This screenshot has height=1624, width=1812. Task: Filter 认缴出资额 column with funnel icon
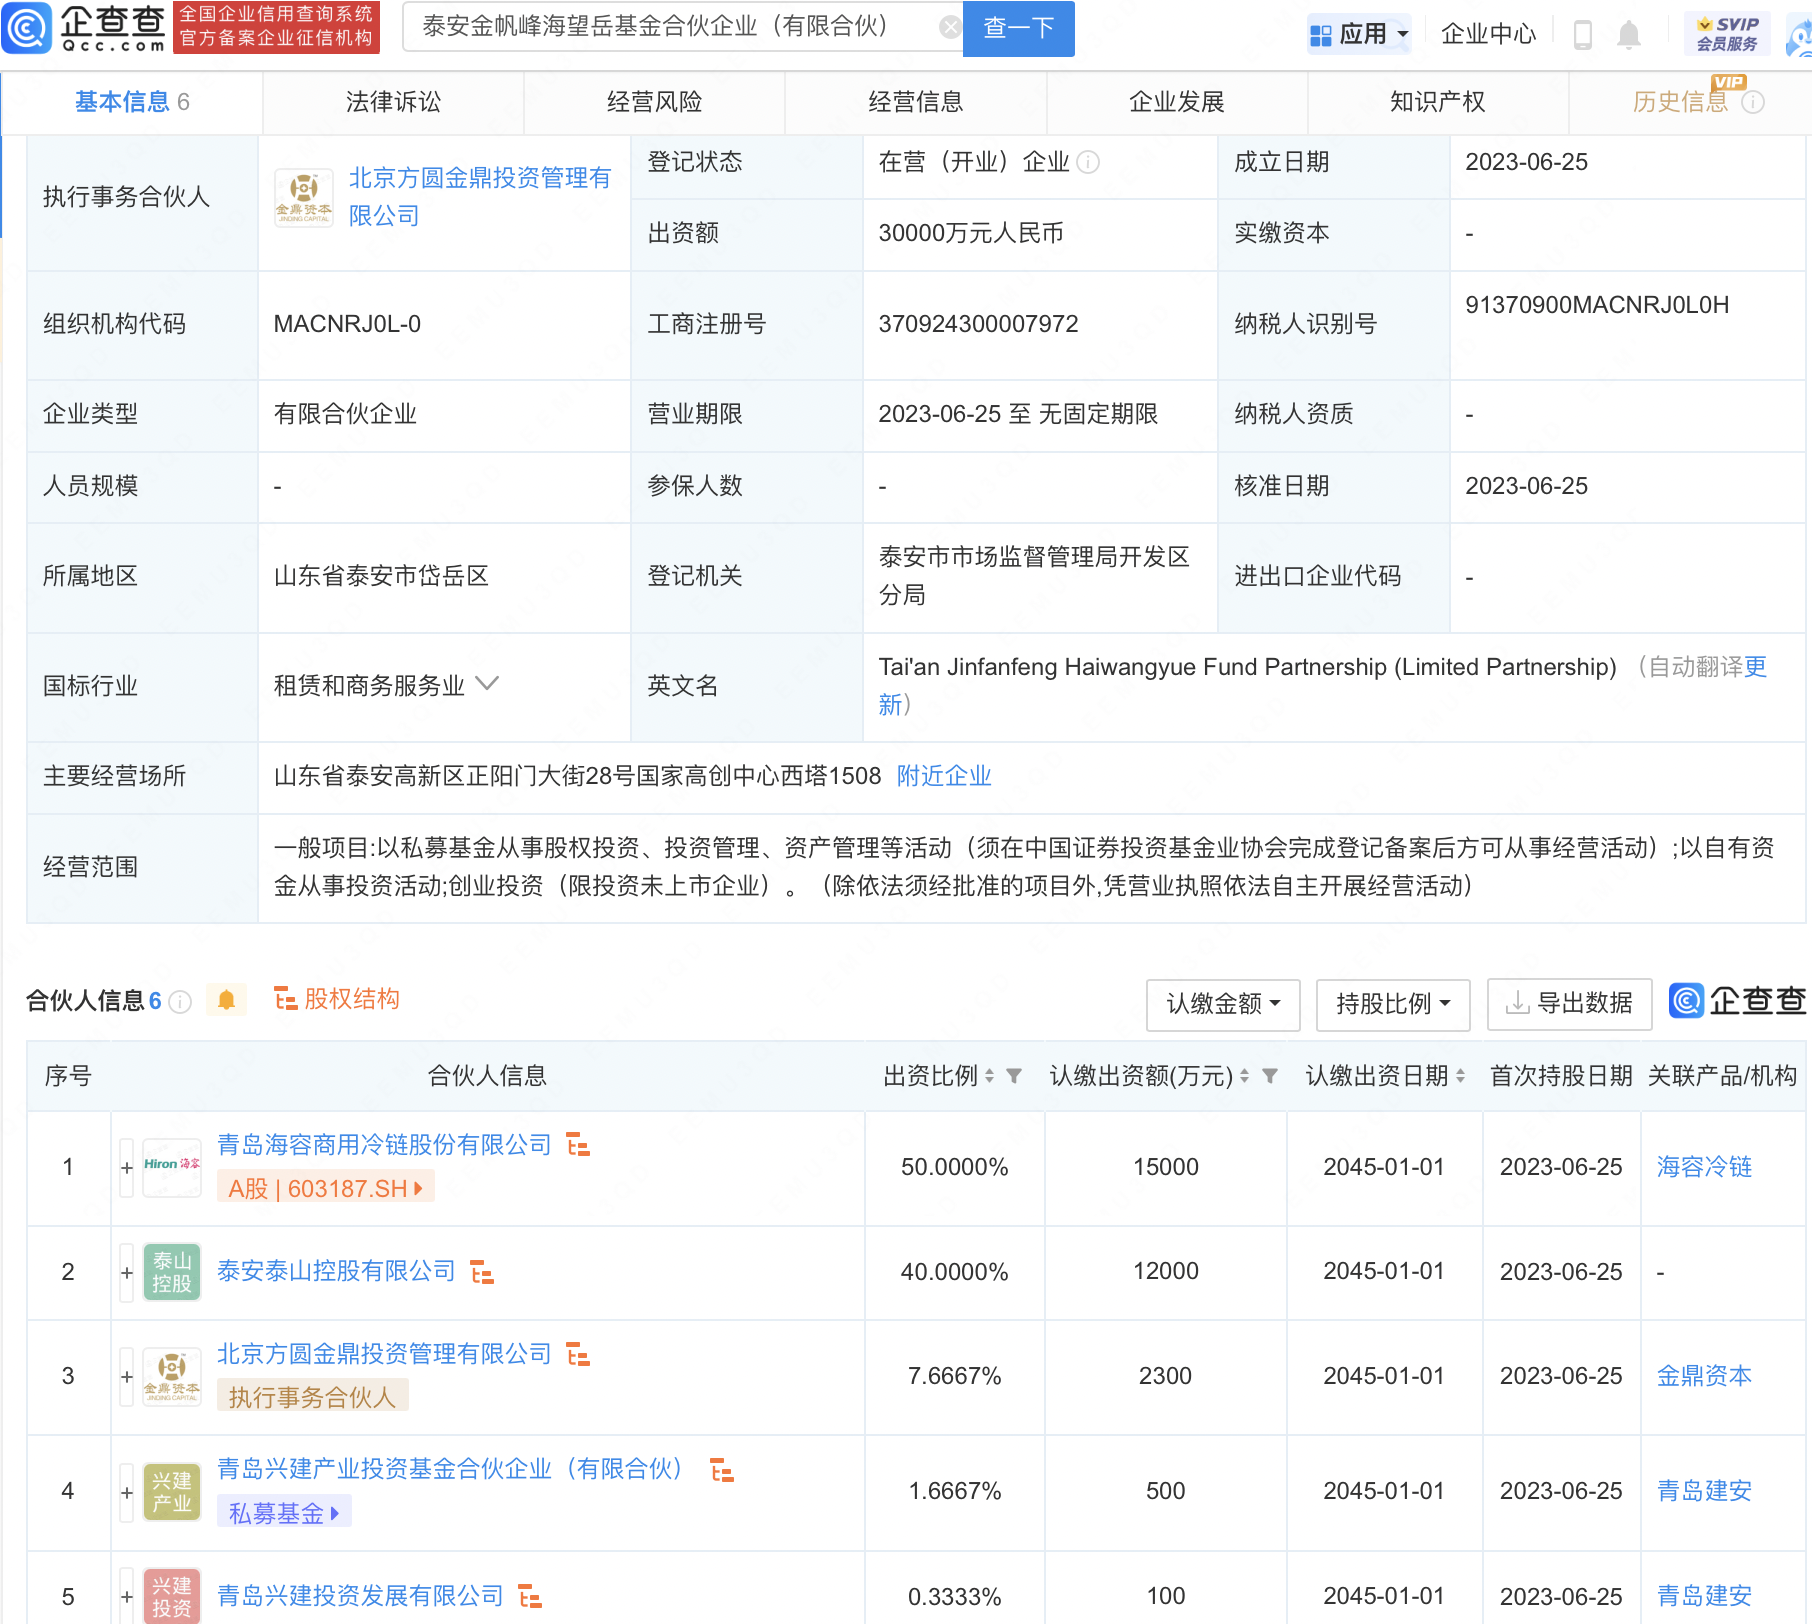(1270, 1076)
